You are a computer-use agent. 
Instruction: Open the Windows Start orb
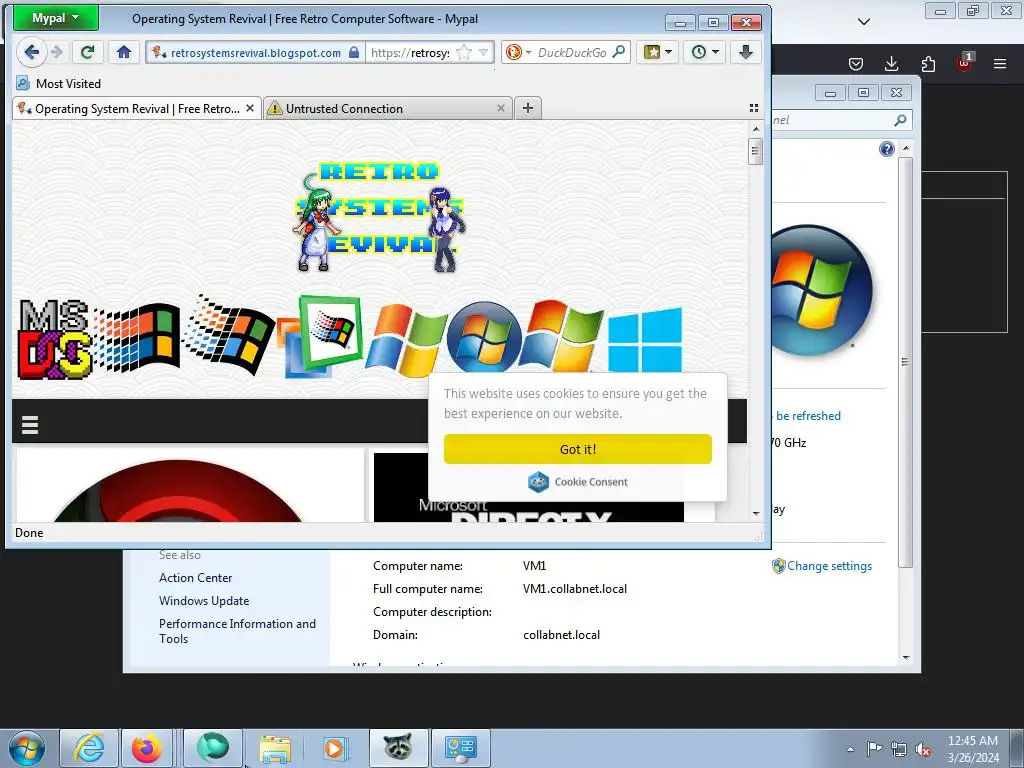pos(27,748)
